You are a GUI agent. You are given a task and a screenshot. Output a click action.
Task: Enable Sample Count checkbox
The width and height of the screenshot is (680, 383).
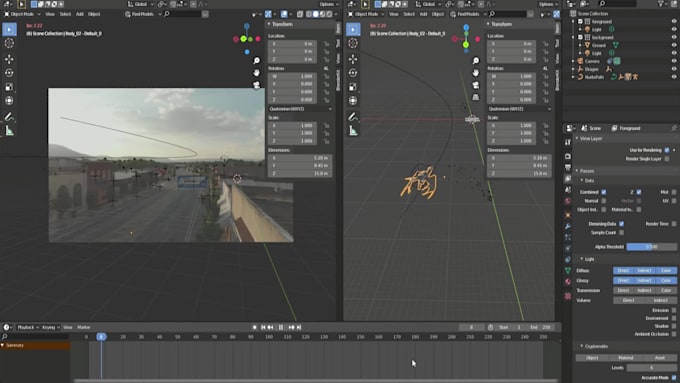pyautogui.click(x=621, y=232)
